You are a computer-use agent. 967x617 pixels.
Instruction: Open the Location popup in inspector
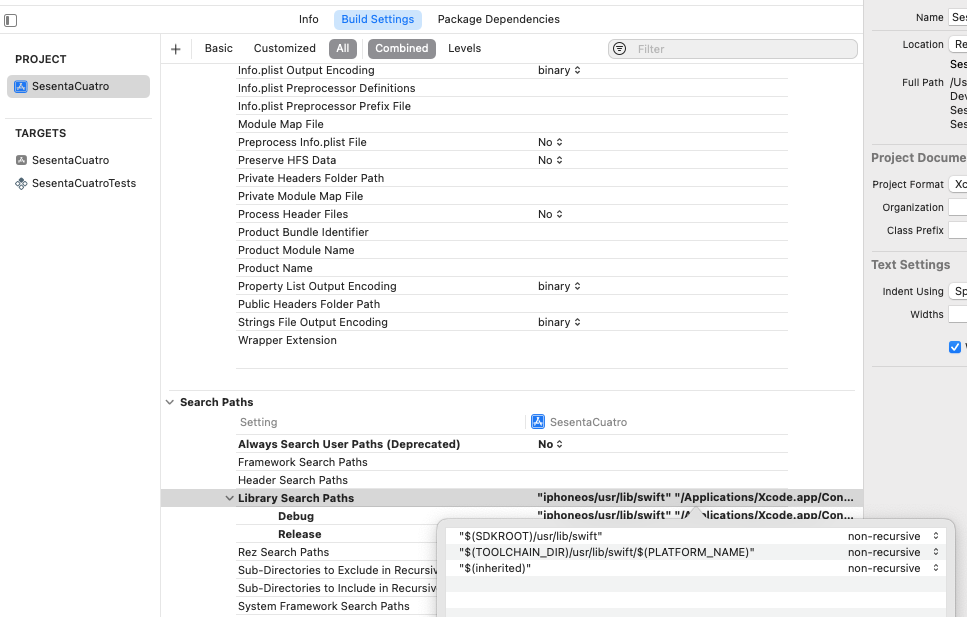click(958, 44)
